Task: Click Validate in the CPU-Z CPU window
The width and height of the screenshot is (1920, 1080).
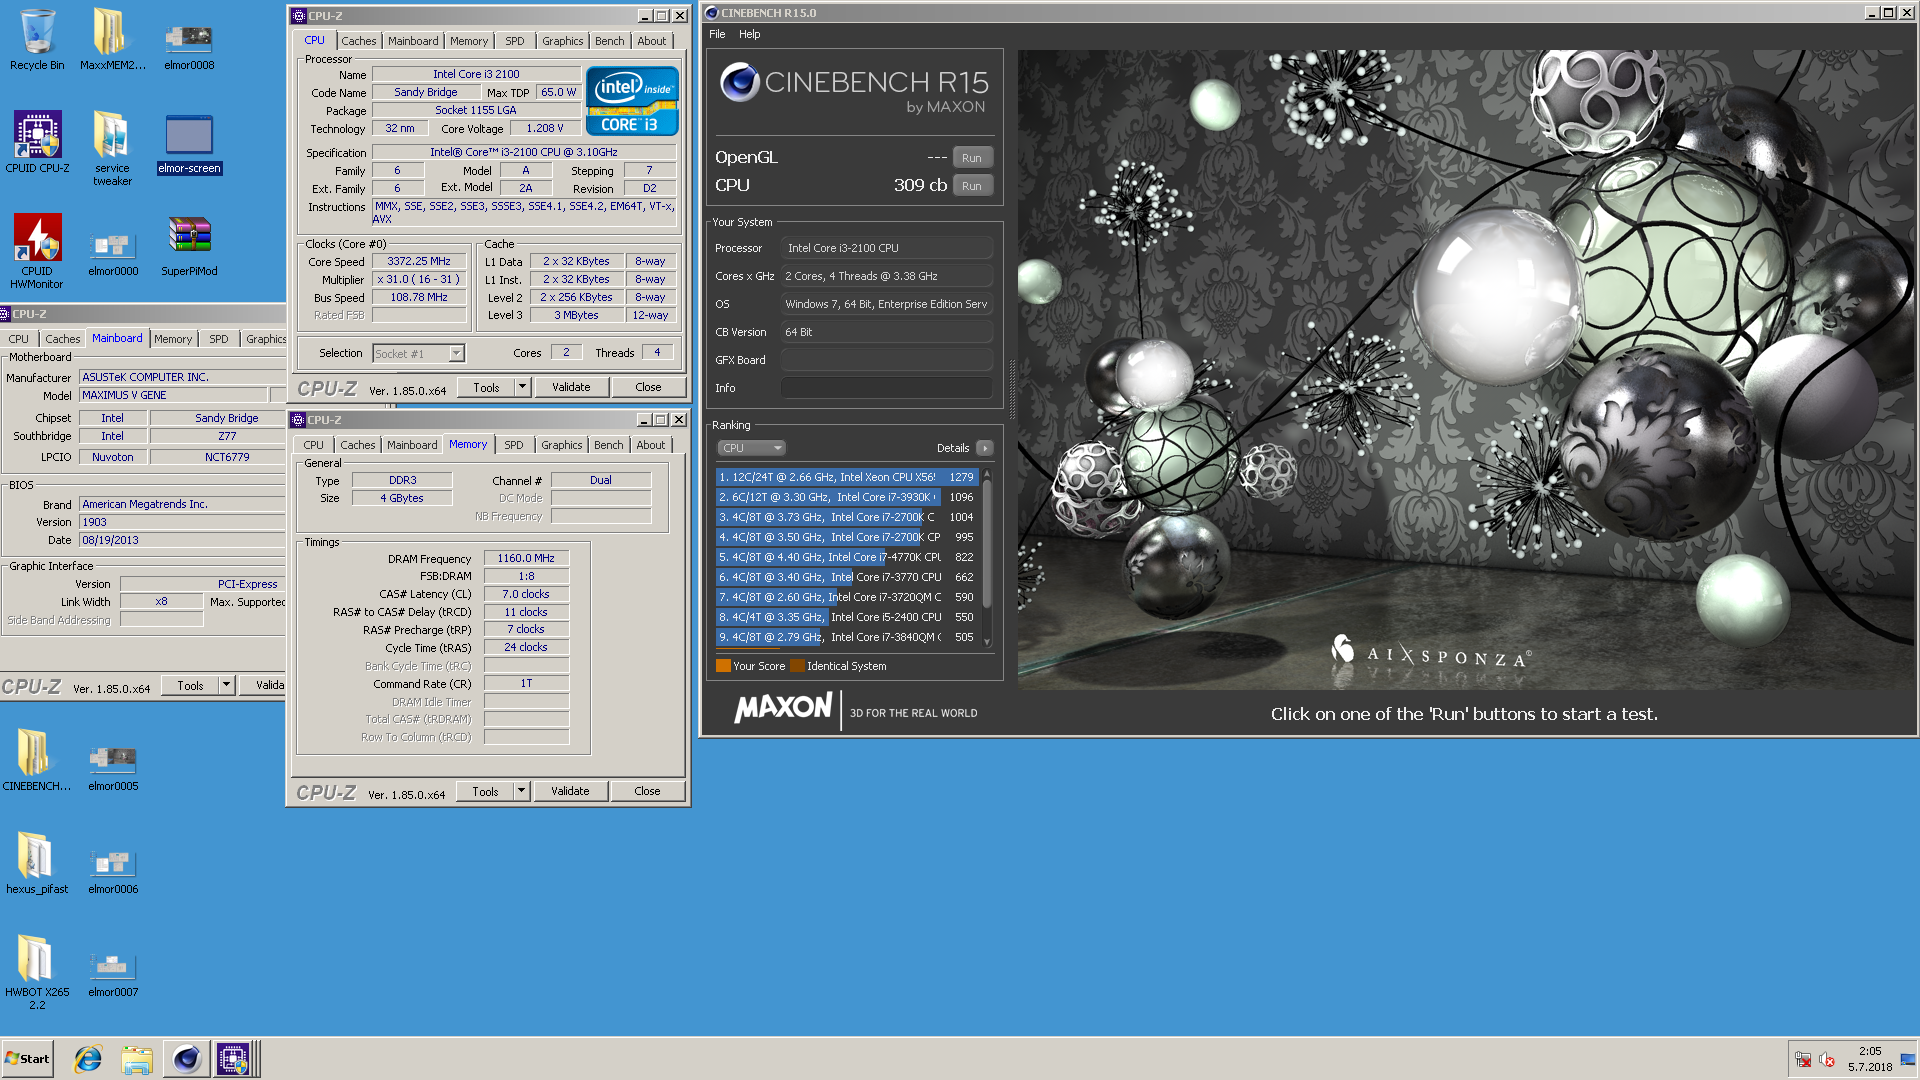Action: [571, 387]
